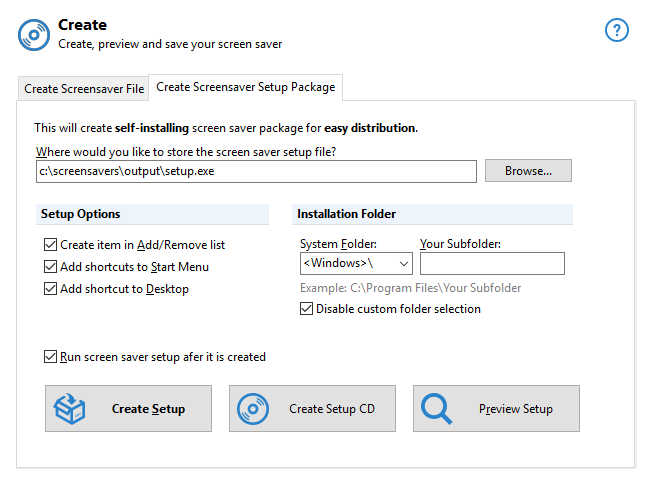Screen dimensions: 650x485
Task: Click the Create Setup button label
Action: pos(148,409)
